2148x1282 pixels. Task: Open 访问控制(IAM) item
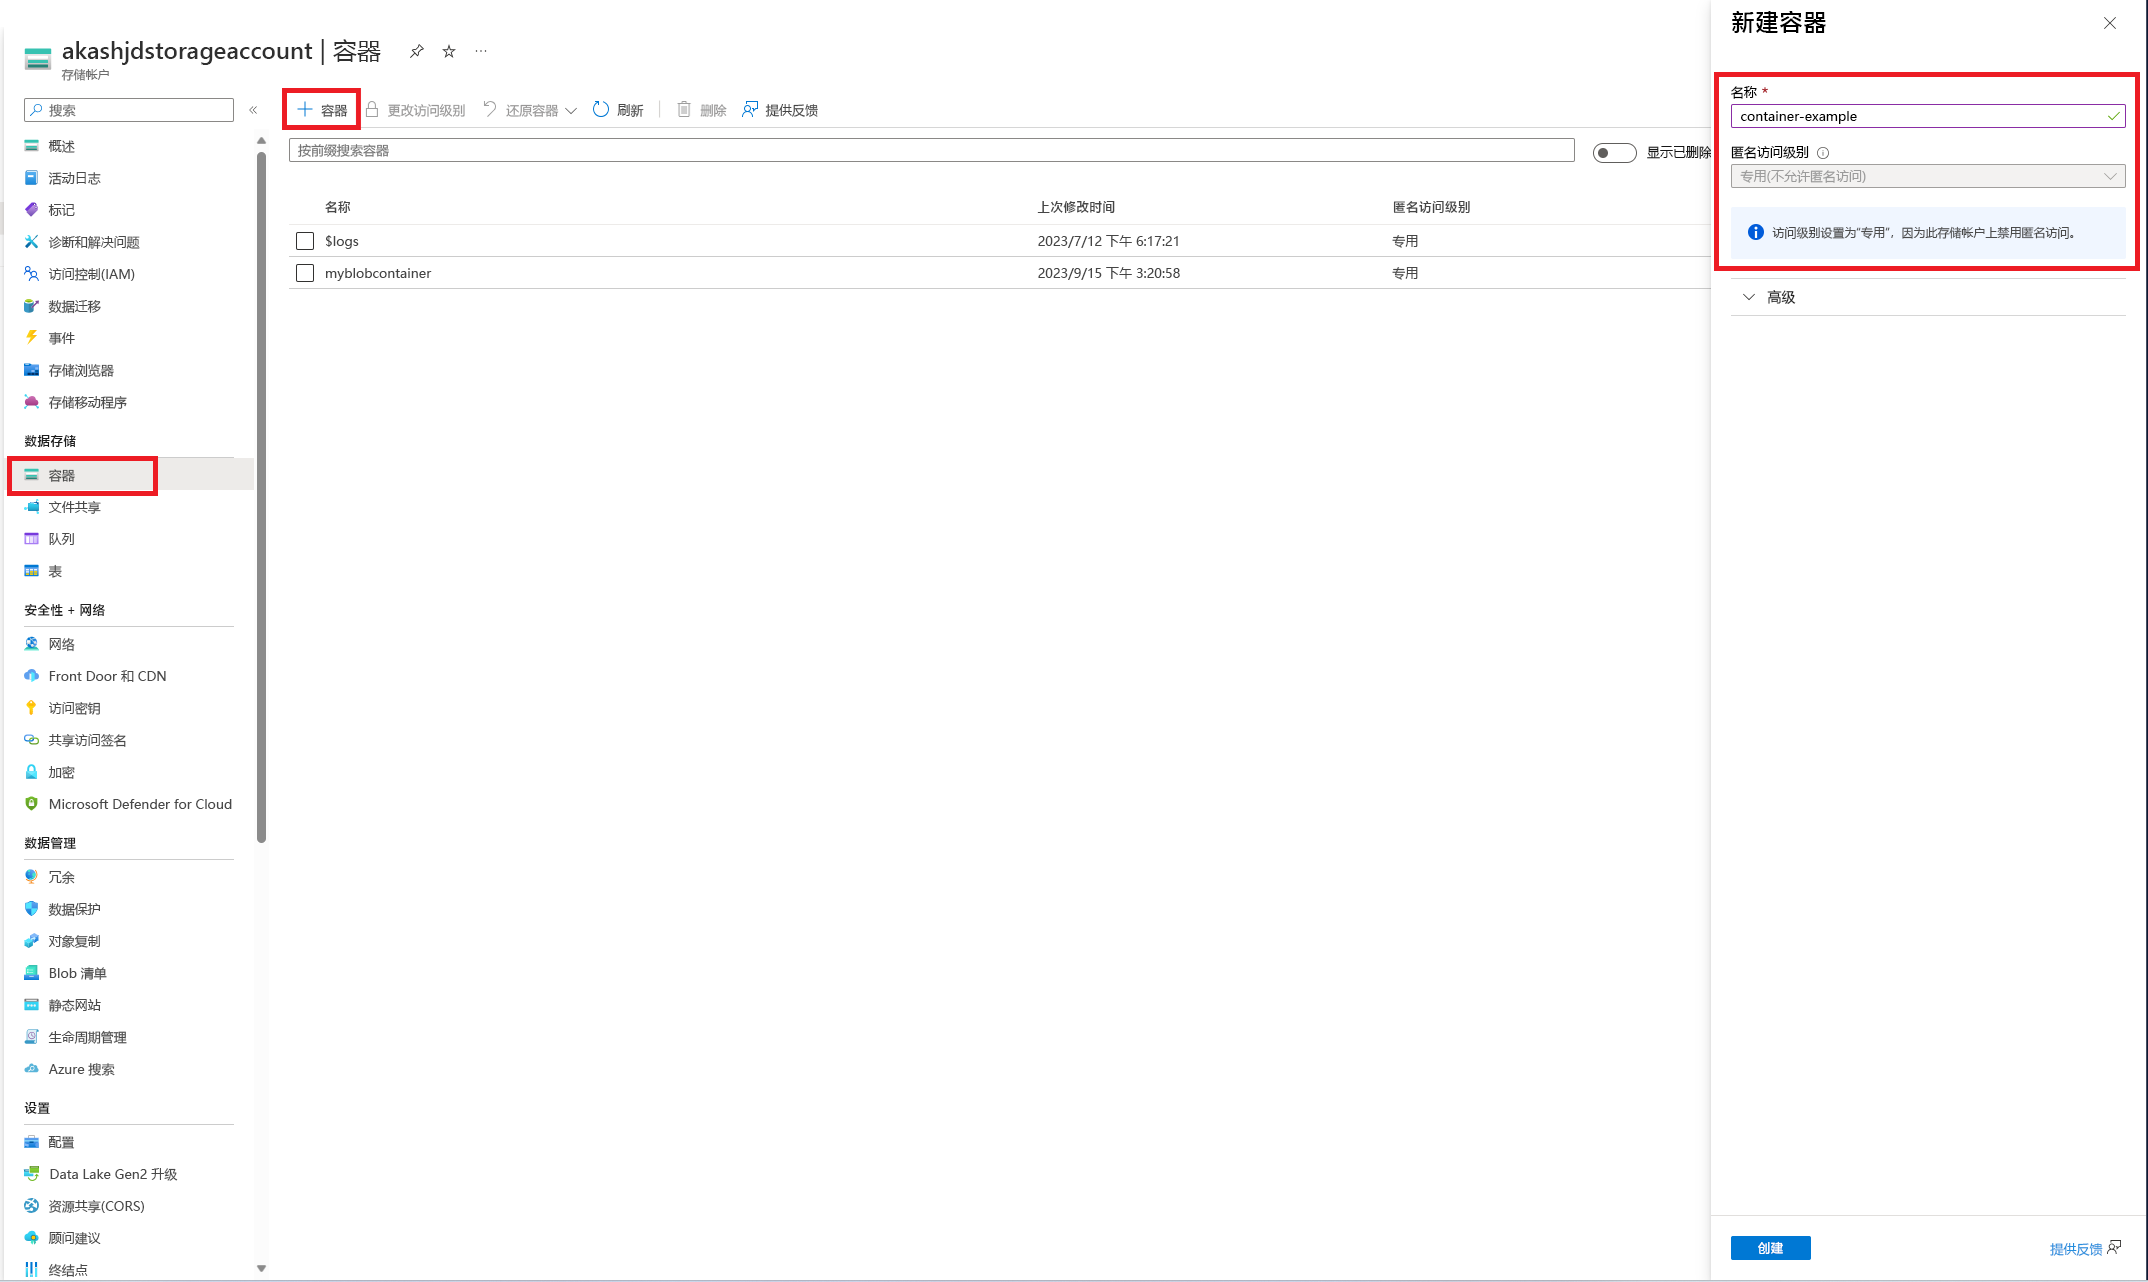point(91,274)
